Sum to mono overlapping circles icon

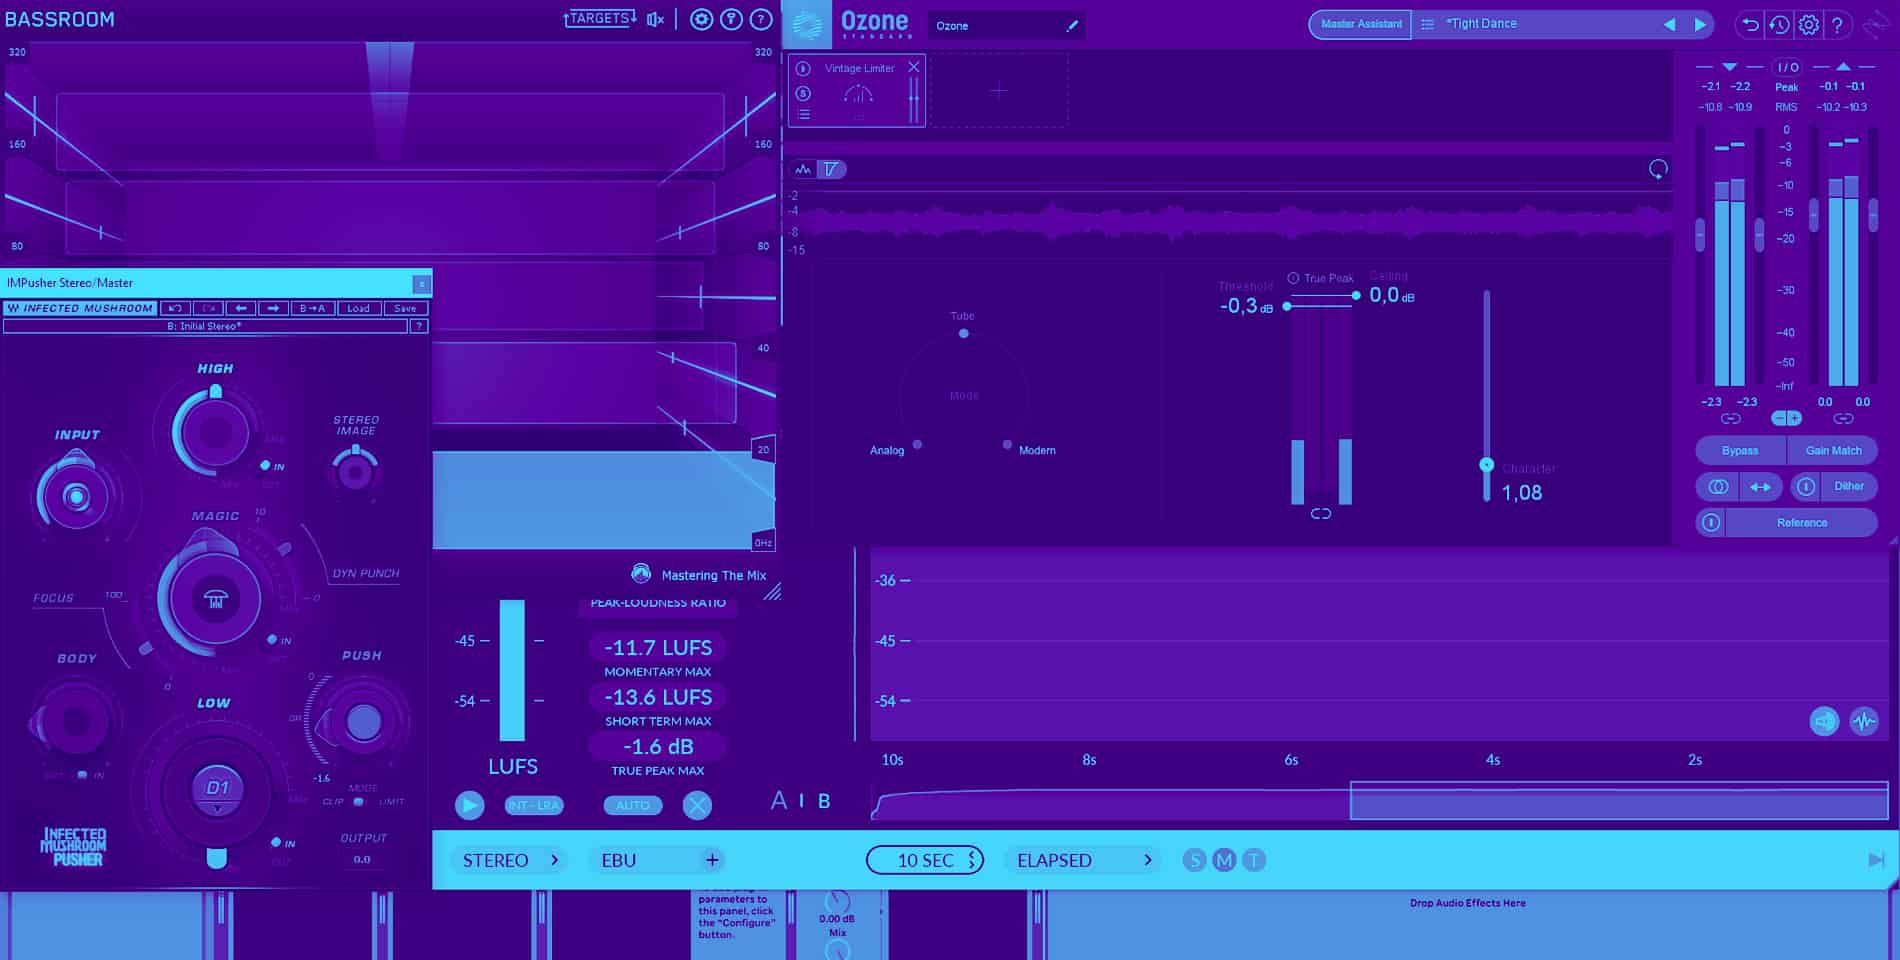click(1718, 487)
